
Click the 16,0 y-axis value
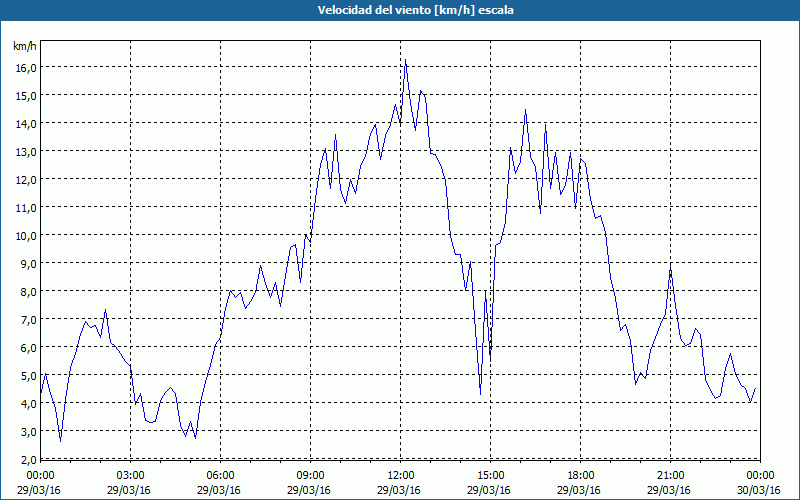(27, 67)
